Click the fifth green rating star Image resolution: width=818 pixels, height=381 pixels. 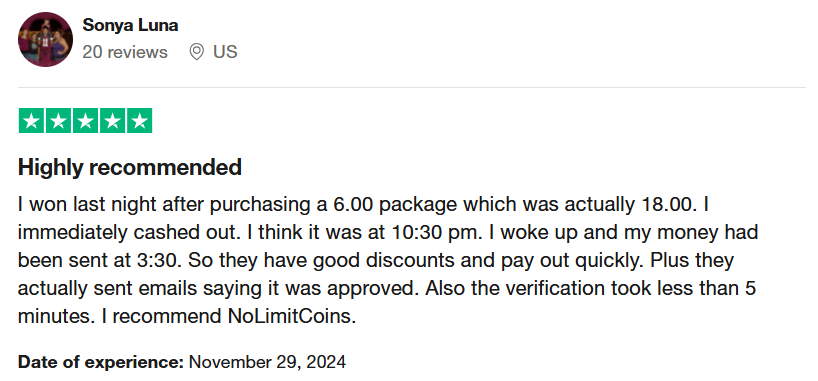tap(140, 121)
